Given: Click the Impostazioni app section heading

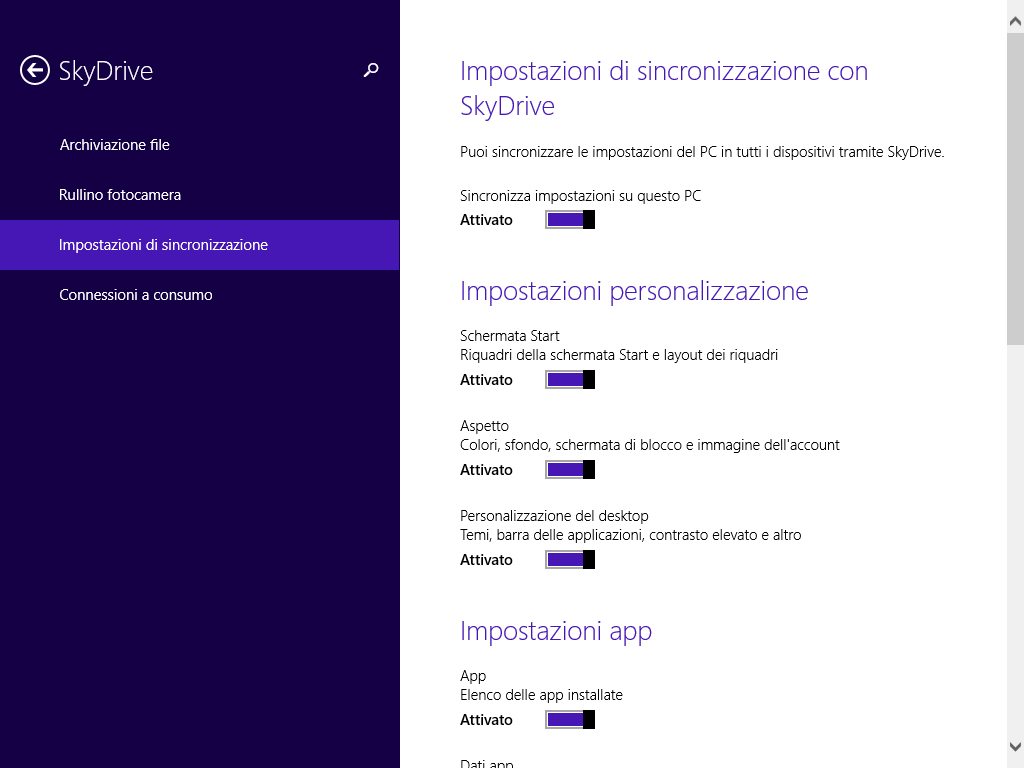Looking at the screenshot, I should tap(556, 631).
